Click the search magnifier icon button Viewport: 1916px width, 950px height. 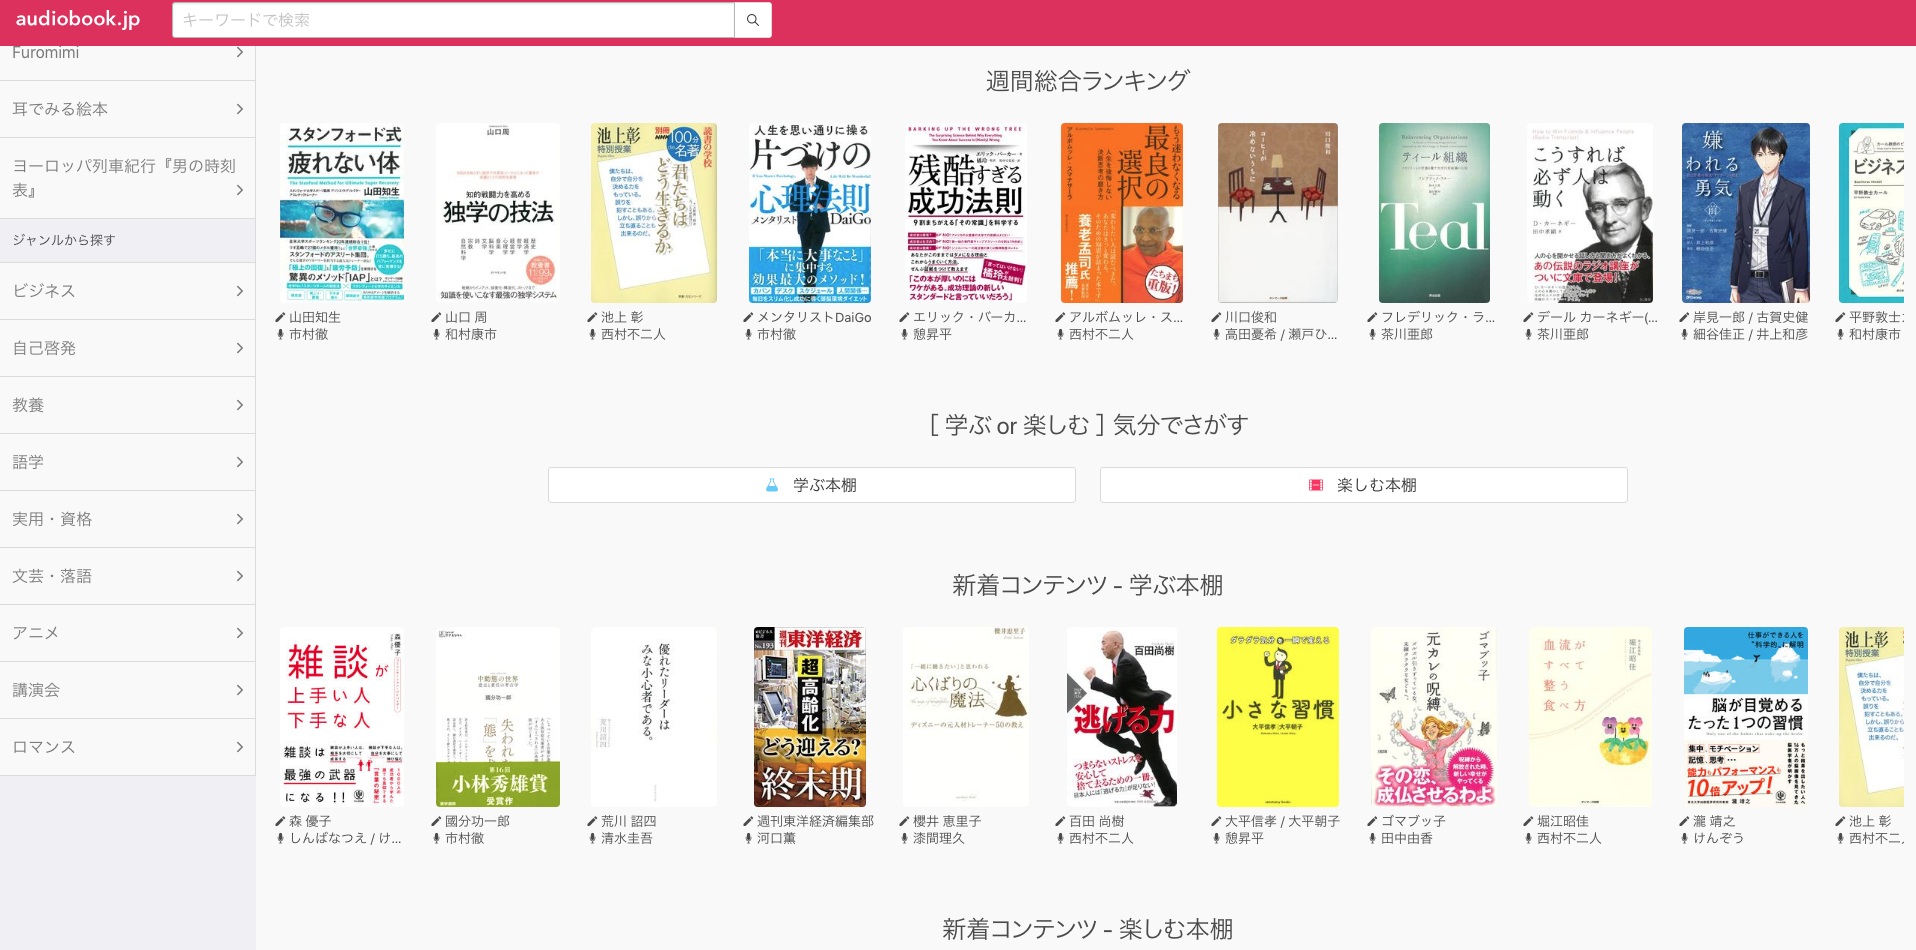tap(752, 20)
